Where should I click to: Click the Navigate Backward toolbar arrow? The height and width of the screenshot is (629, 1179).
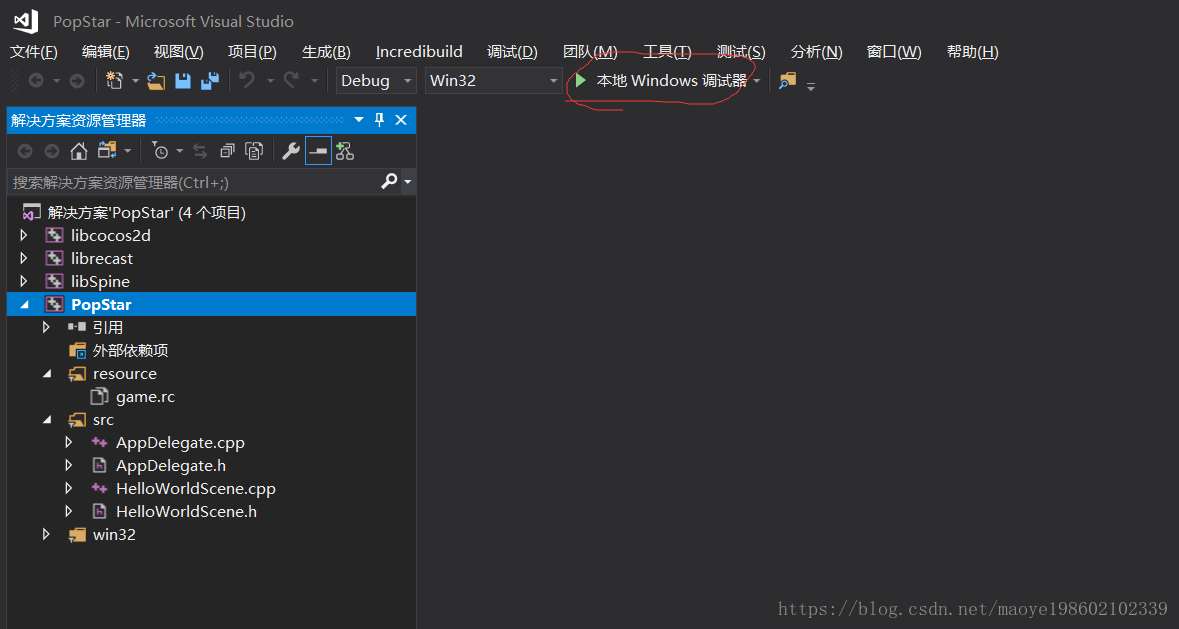pyautogui.click(x=35, y=80)
